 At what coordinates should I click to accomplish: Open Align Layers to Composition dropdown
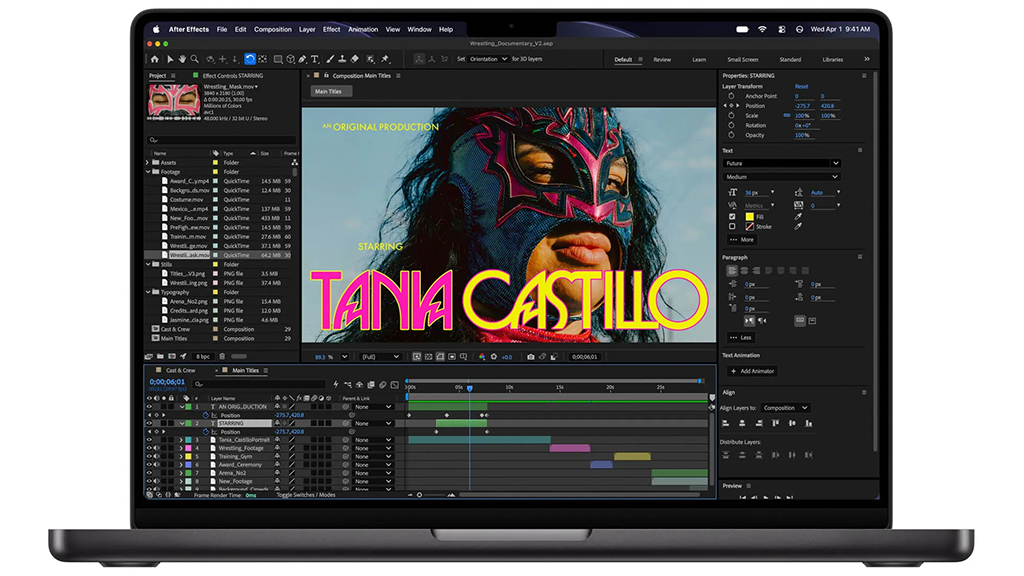point(786,408)
